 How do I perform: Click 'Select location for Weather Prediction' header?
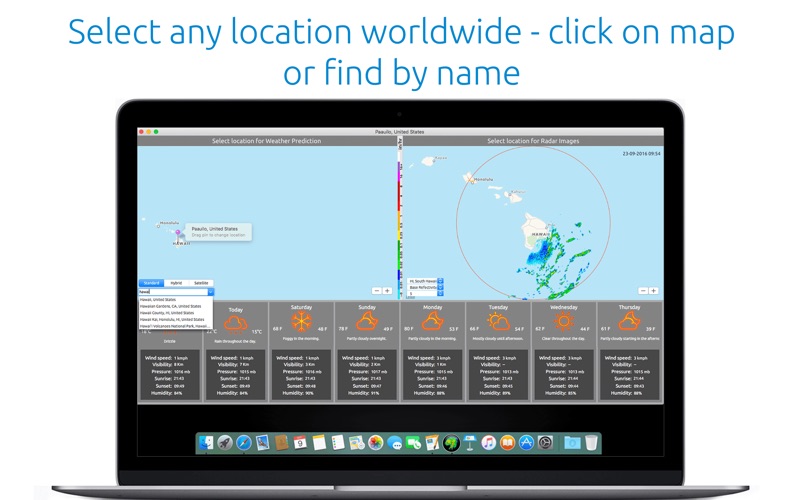tap(266, 141)
